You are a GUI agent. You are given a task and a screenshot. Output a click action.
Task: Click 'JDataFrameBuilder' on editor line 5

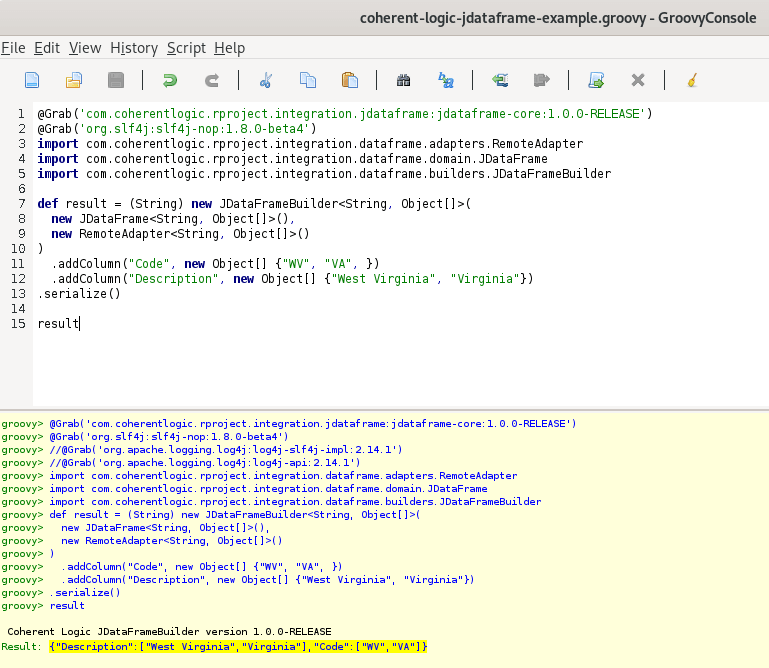click(552, 174)
